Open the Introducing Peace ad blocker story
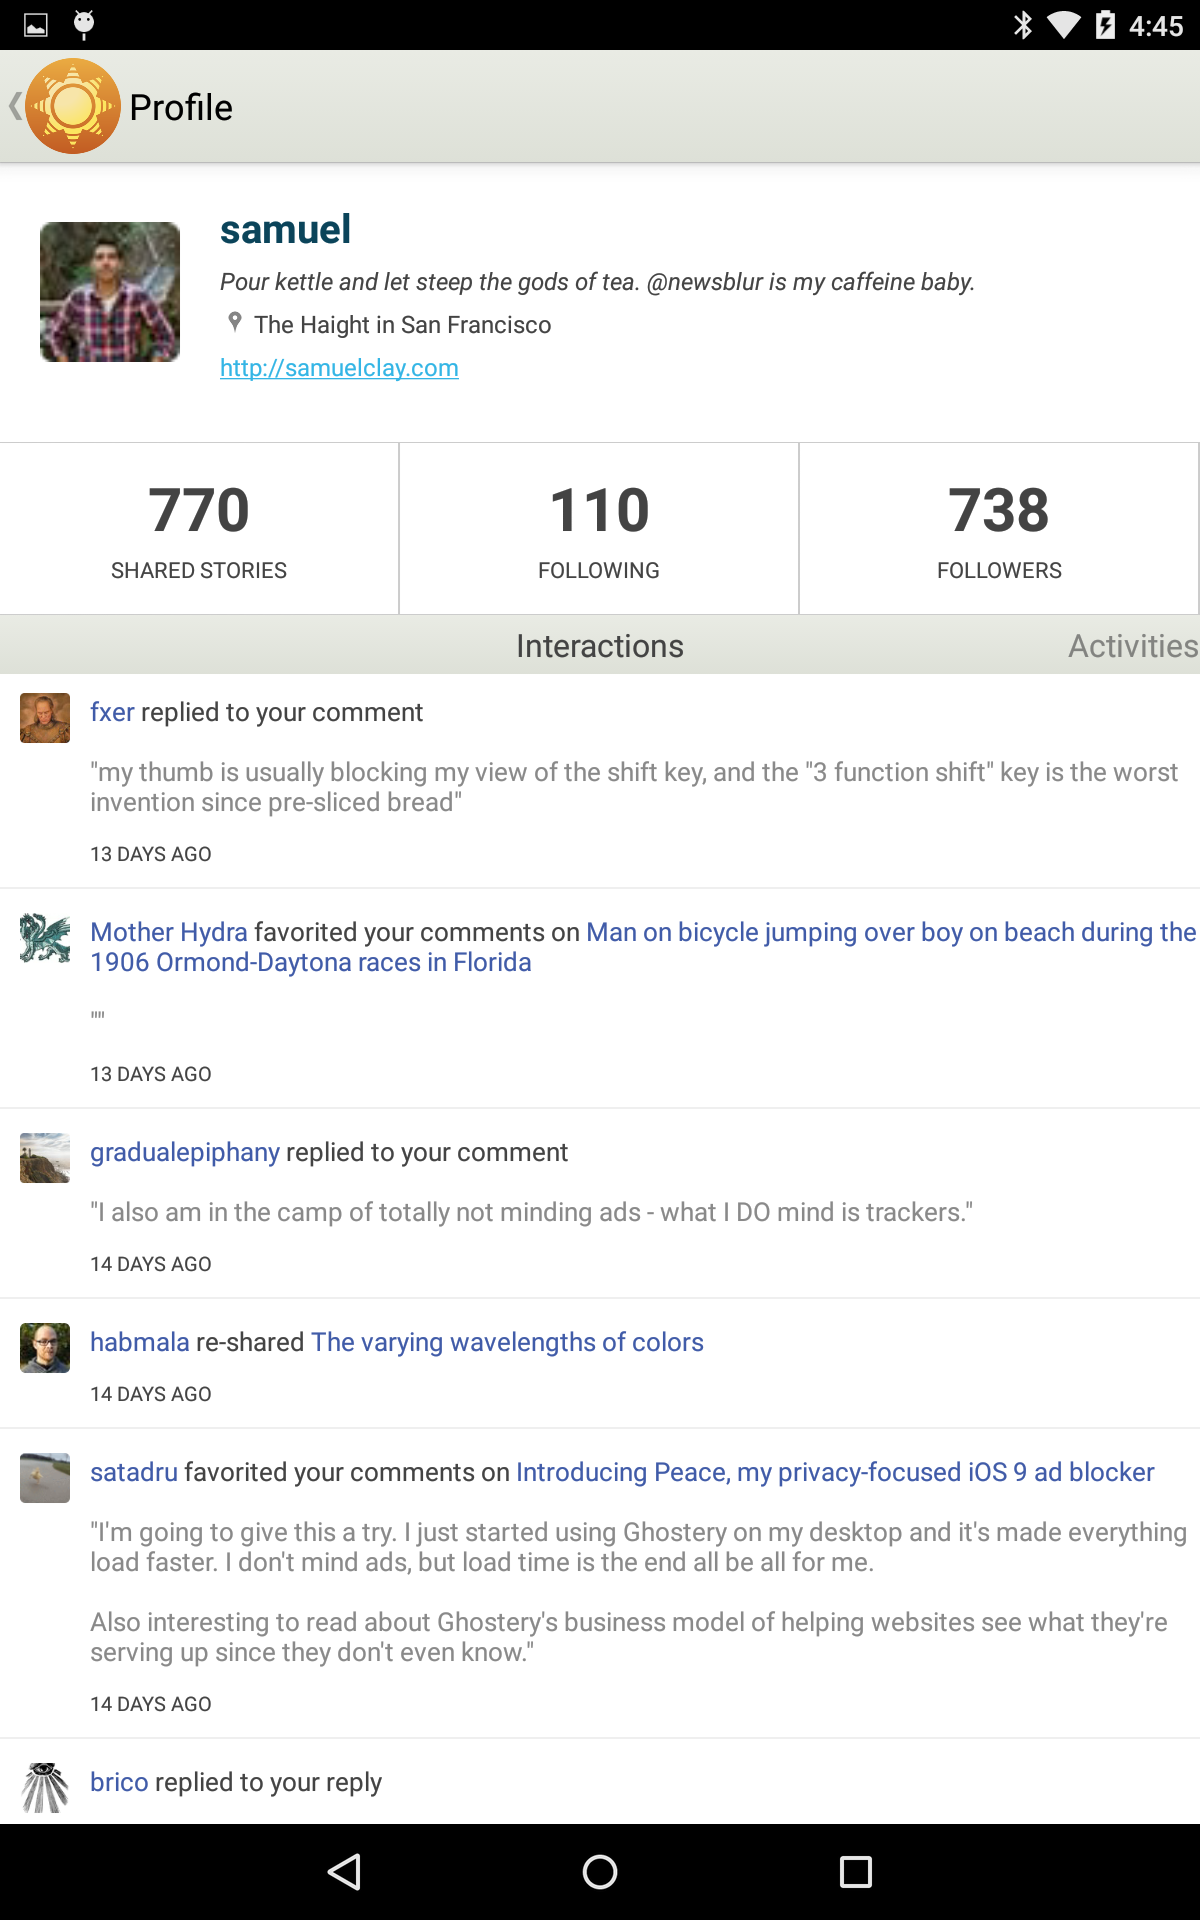This screenshot has height=1920, width=1200. pyautogui.click(x=835, y=1472)
